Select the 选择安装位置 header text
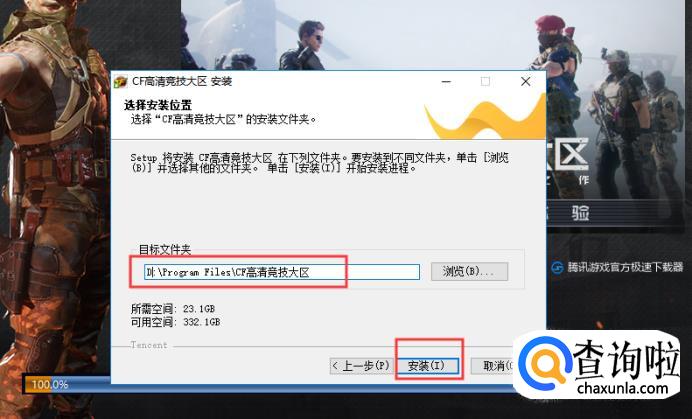 click(158, 105)
